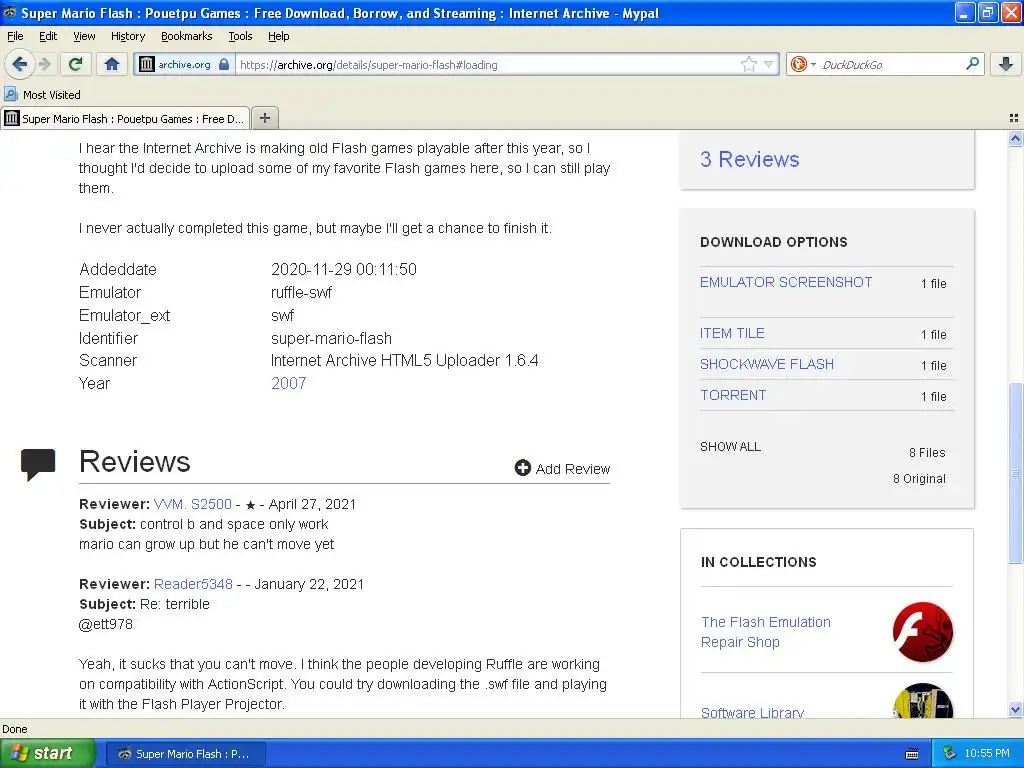
Task: Open EMULATOR SCREENSHOT download option
Action: tap(786, 282)
